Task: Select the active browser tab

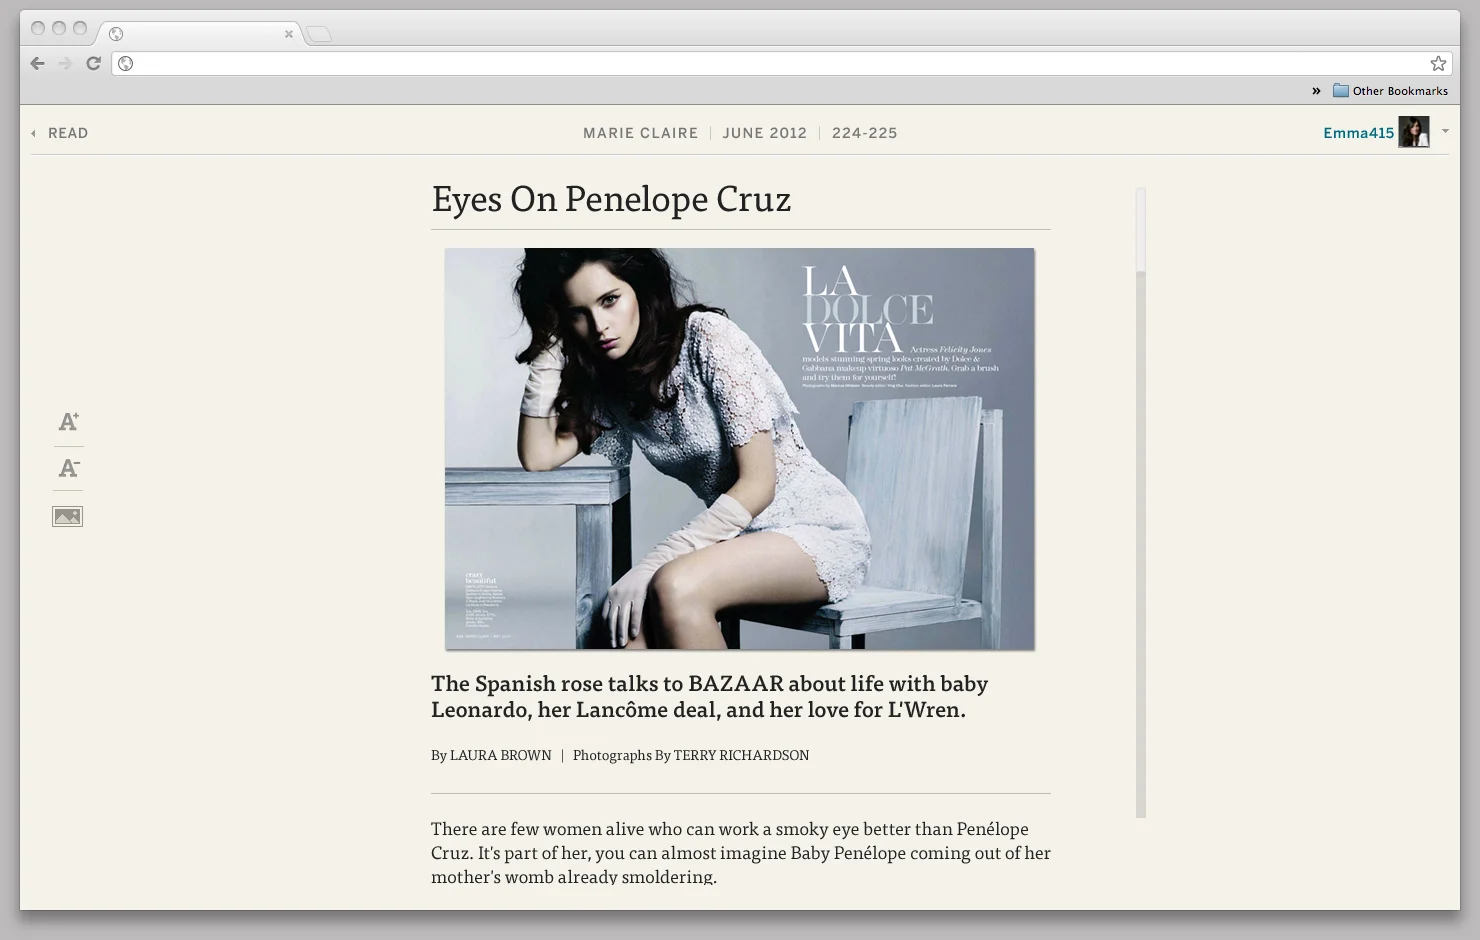Action: (x=200, y=34)
